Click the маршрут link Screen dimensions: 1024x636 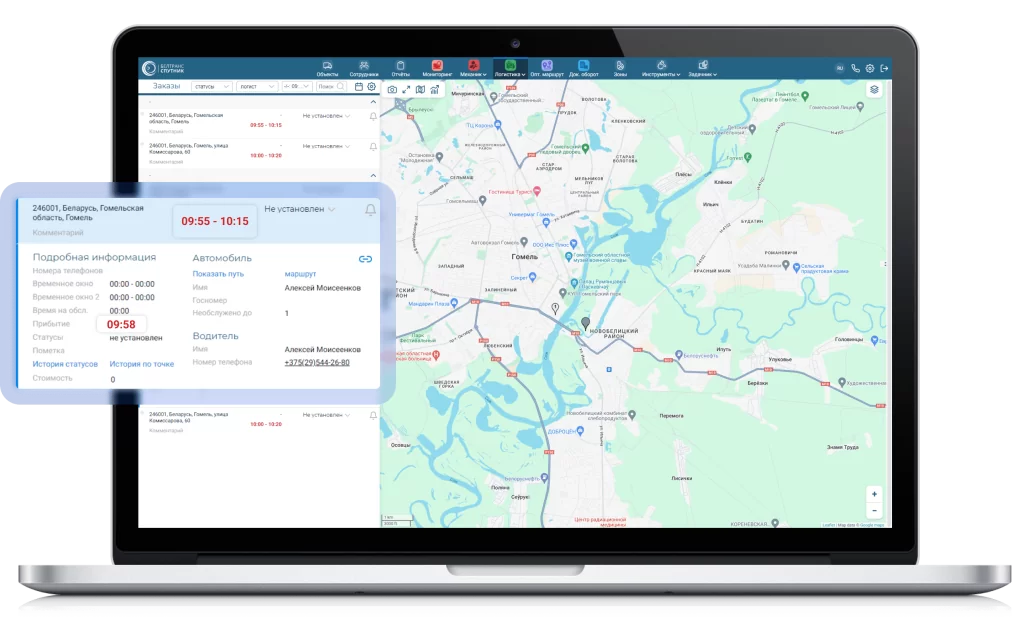tap(300, 274)
